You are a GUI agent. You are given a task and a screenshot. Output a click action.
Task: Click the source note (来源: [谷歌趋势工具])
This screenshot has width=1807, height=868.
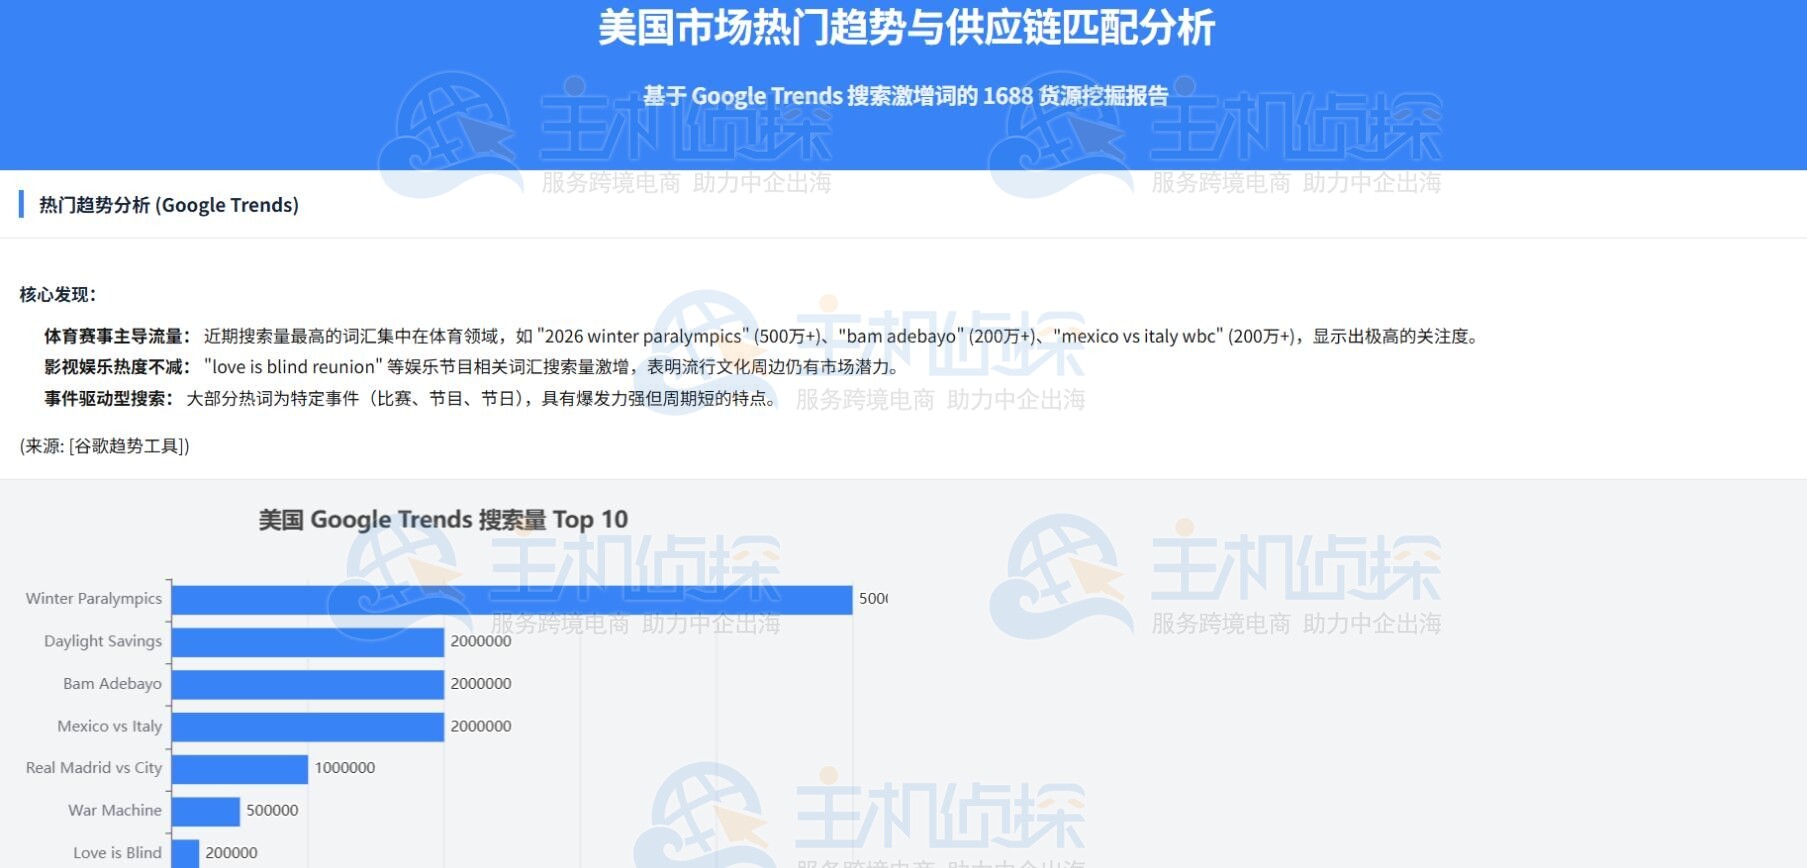click(105, 446)
